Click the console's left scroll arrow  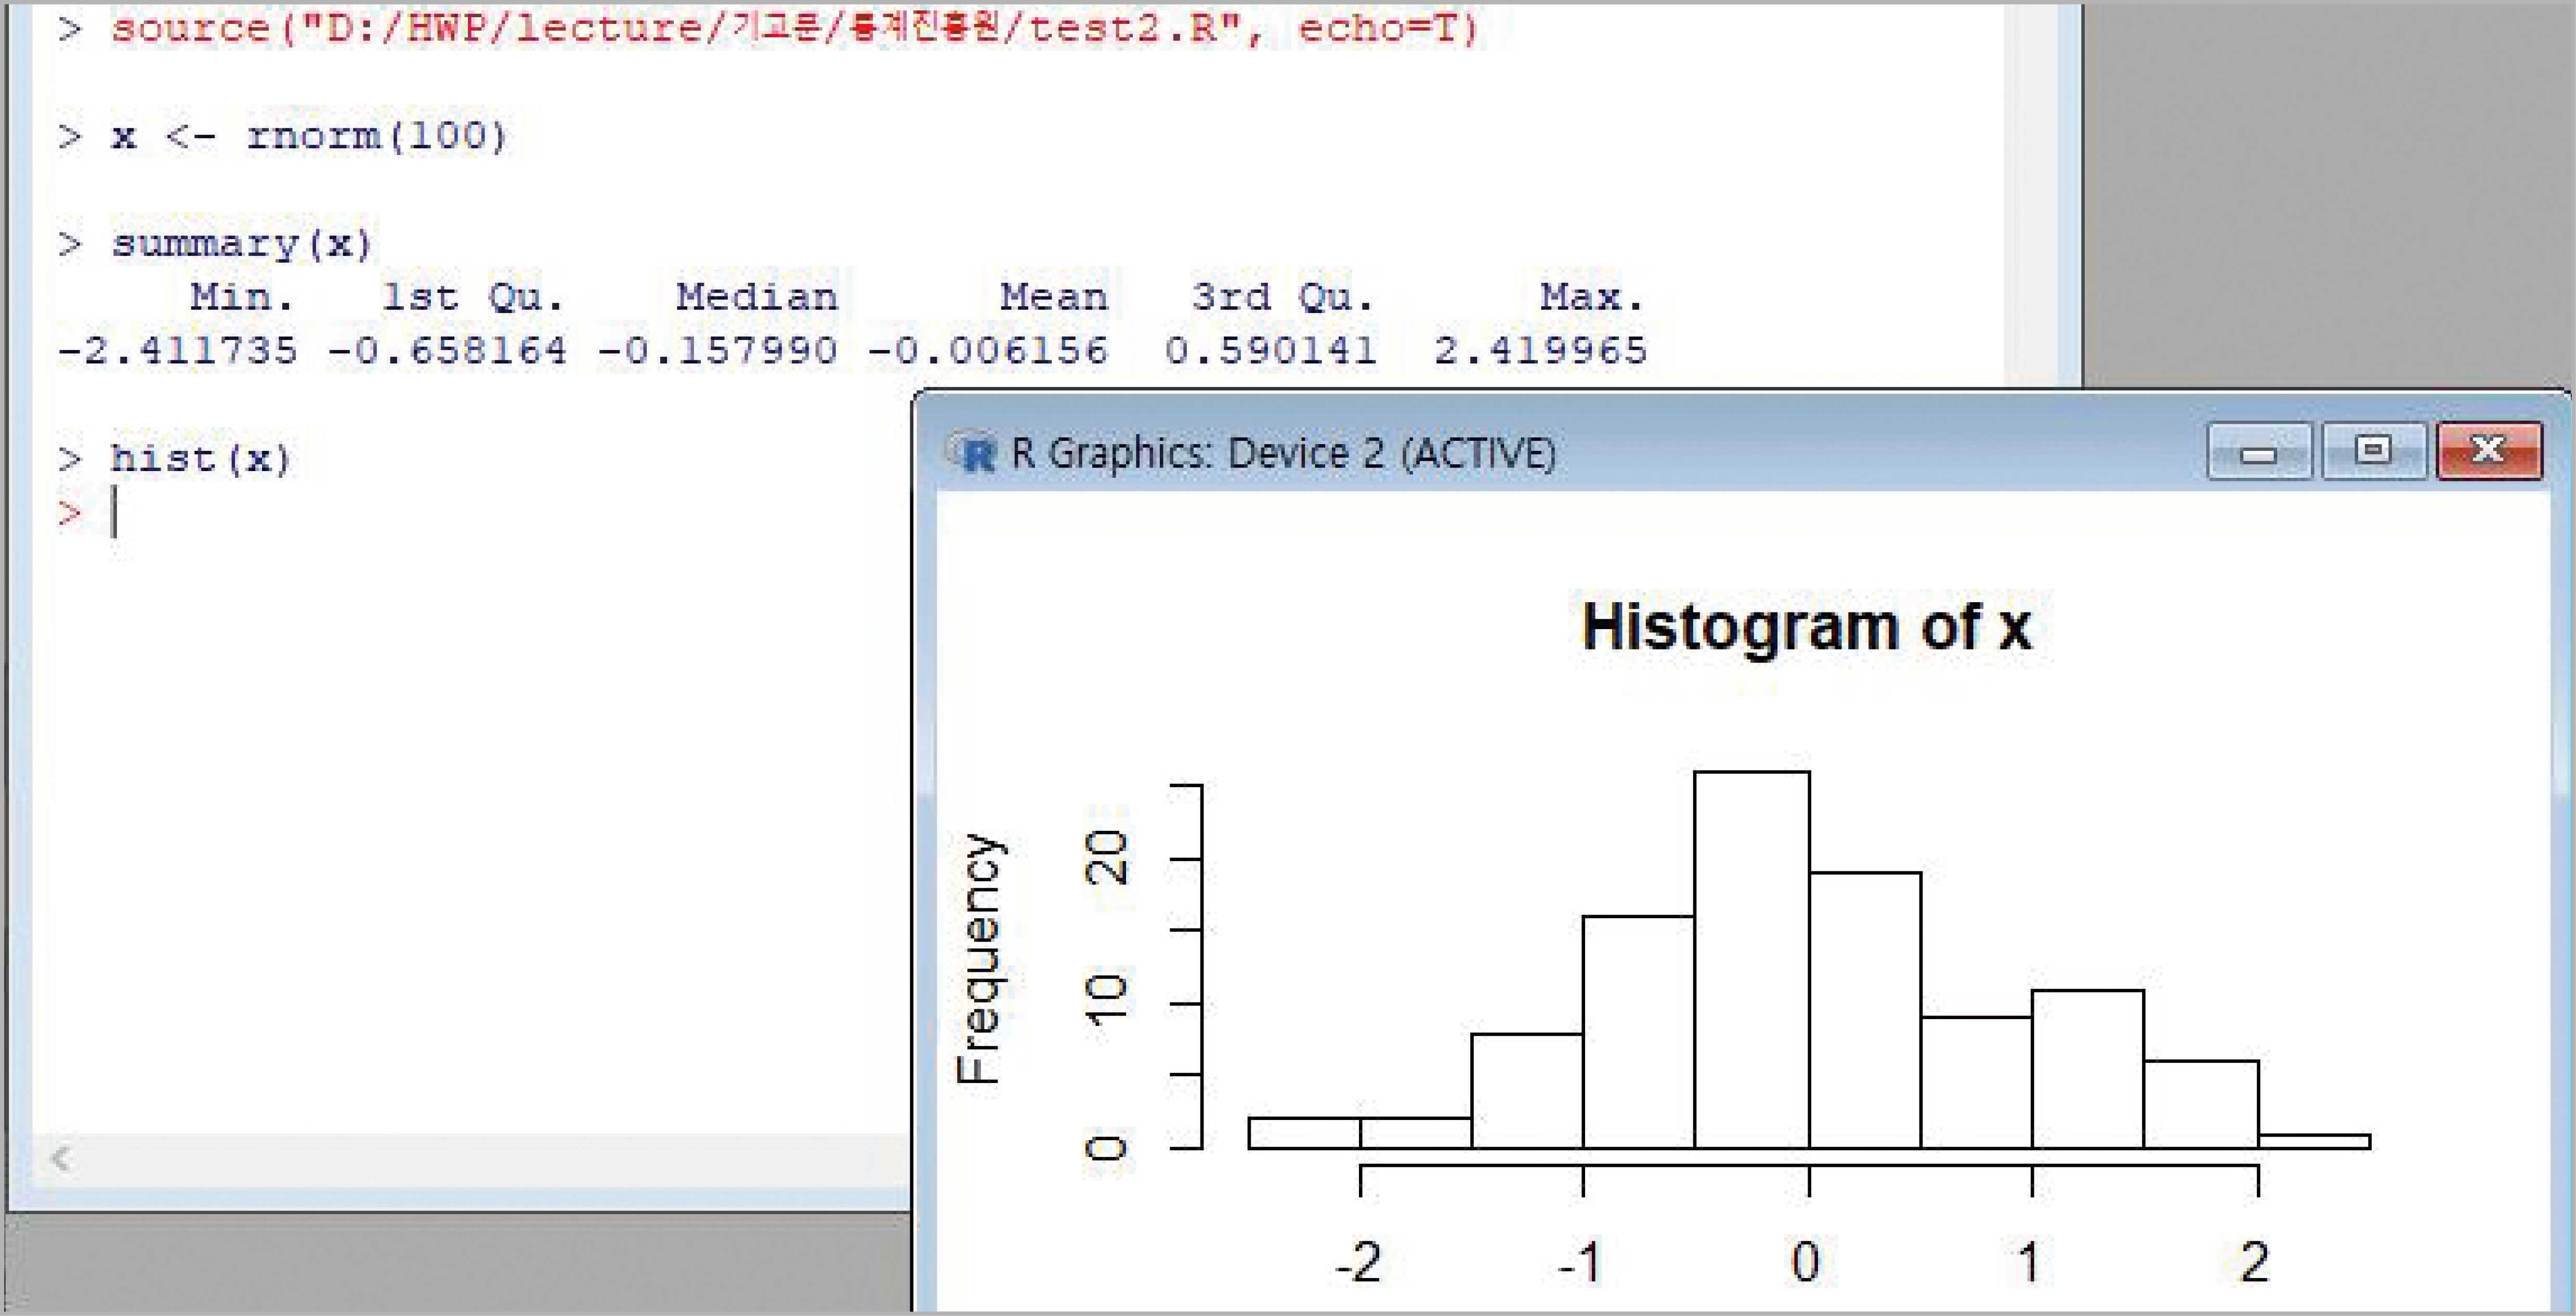tap(61, 1159)
